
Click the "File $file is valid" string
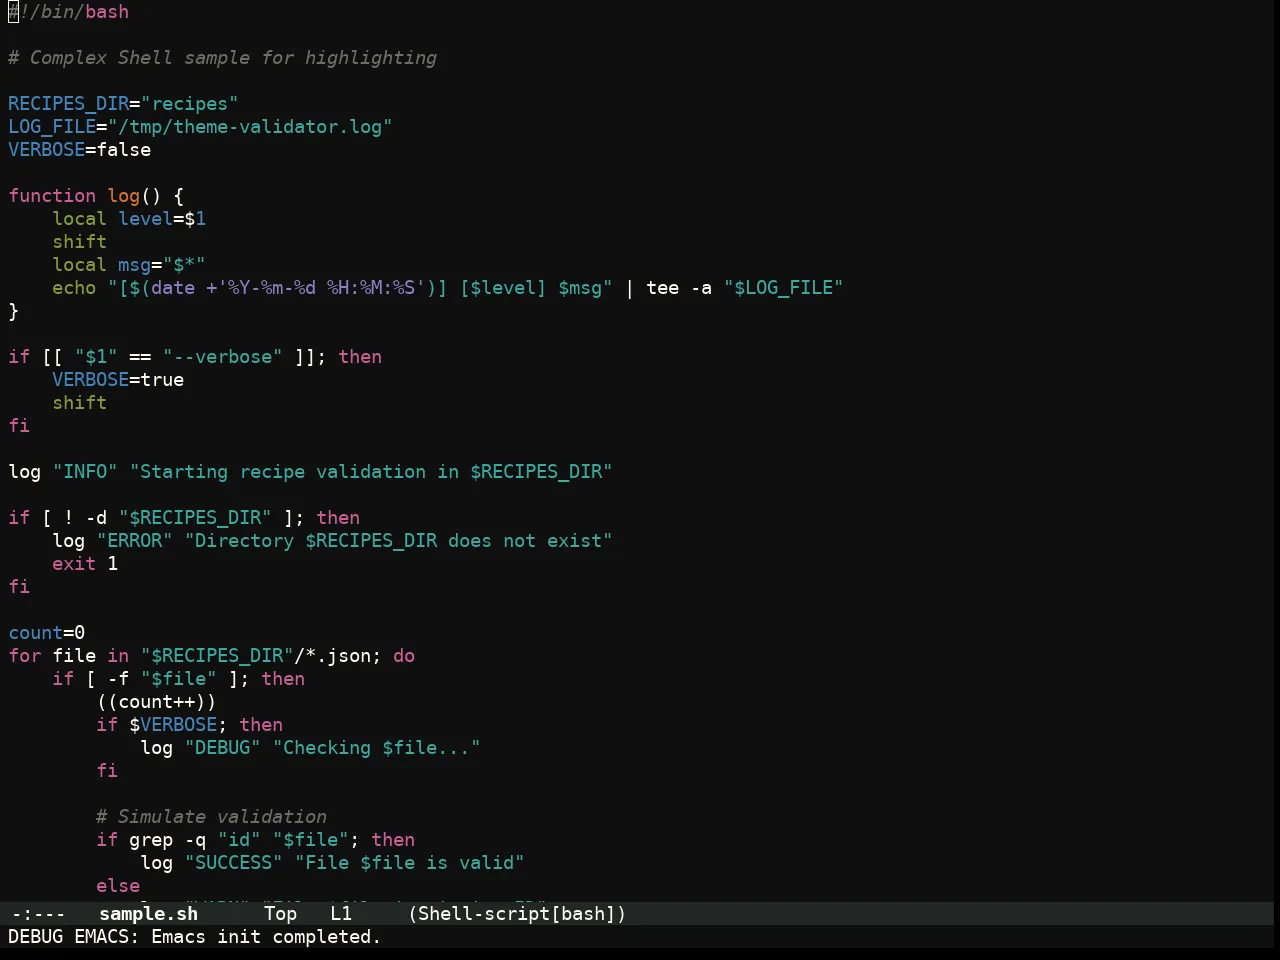tap(409, 863)
